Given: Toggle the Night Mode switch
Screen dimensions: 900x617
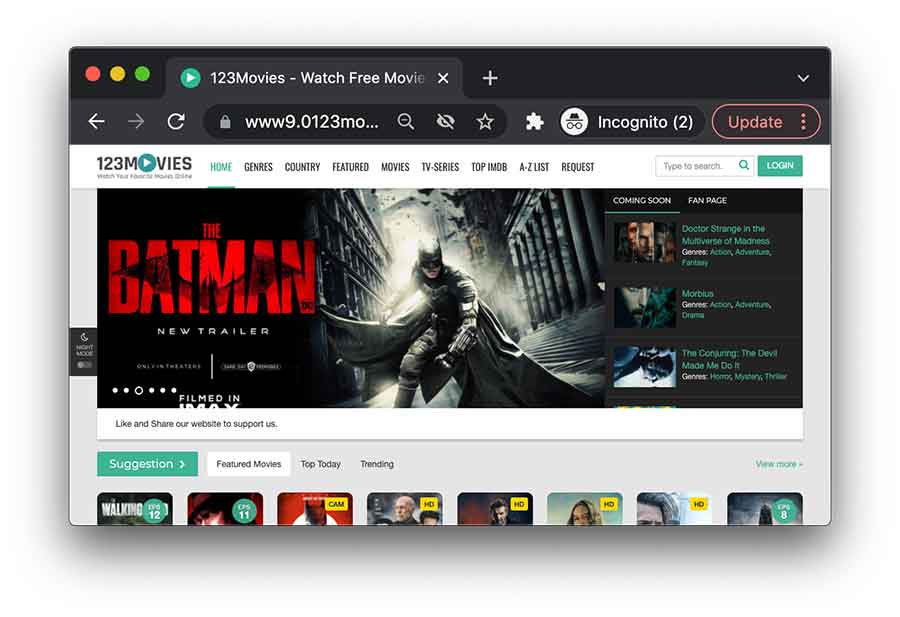Looking at the screenshot, I should pos(84,365).
